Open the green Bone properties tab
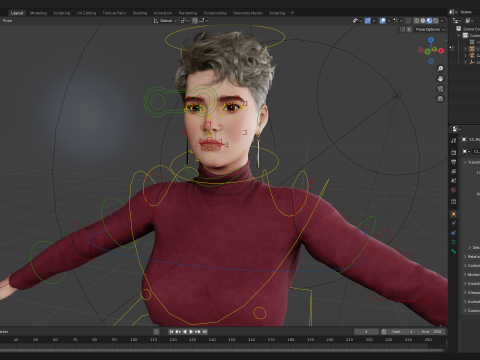Image resolution: width=480 pixels, height=360 pixels. click(453, 252)
